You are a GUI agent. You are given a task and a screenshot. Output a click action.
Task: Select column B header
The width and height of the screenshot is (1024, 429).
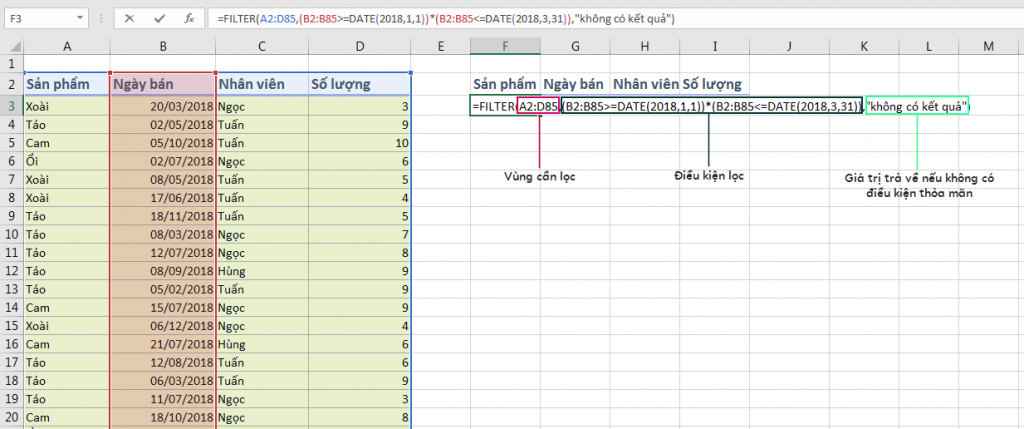(163, 47)
